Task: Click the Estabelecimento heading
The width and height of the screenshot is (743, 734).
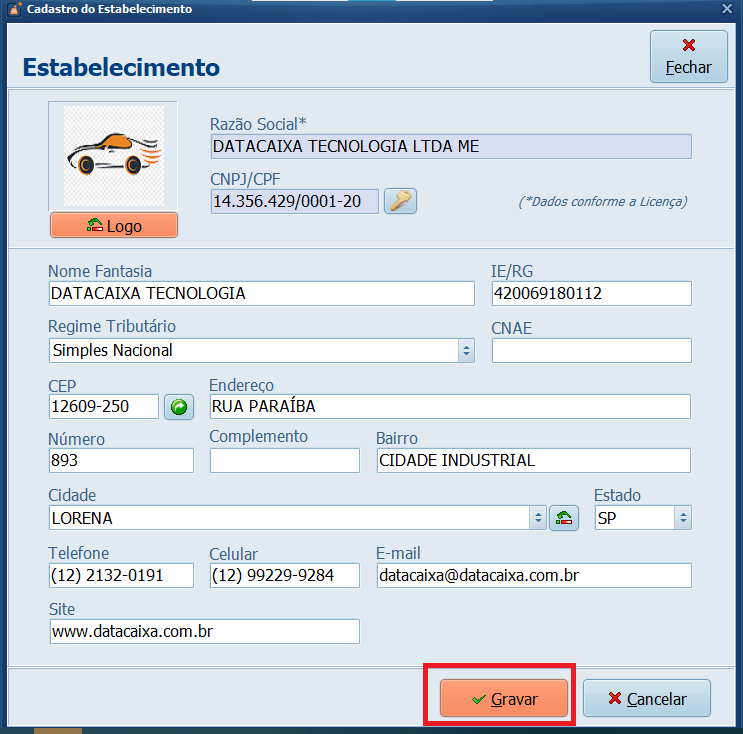Action: point(121,67)
